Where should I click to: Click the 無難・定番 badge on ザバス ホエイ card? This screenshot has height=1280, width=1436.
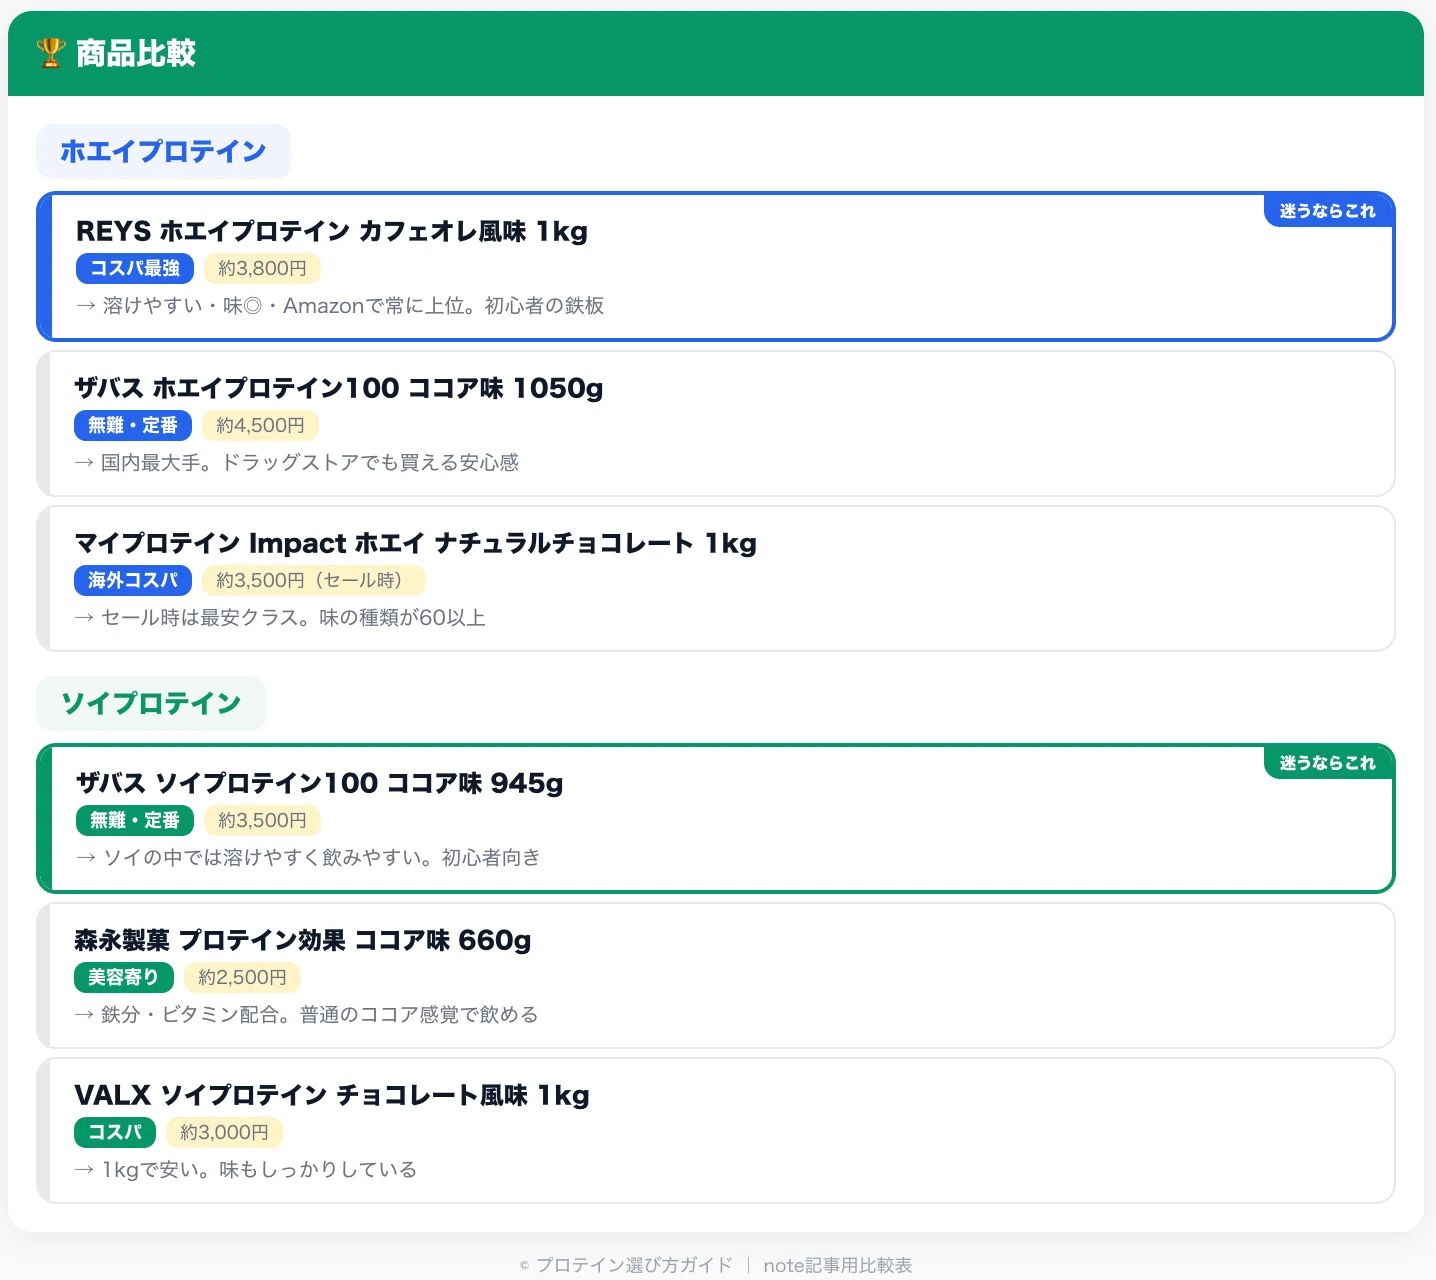click(x=133, y=425)
